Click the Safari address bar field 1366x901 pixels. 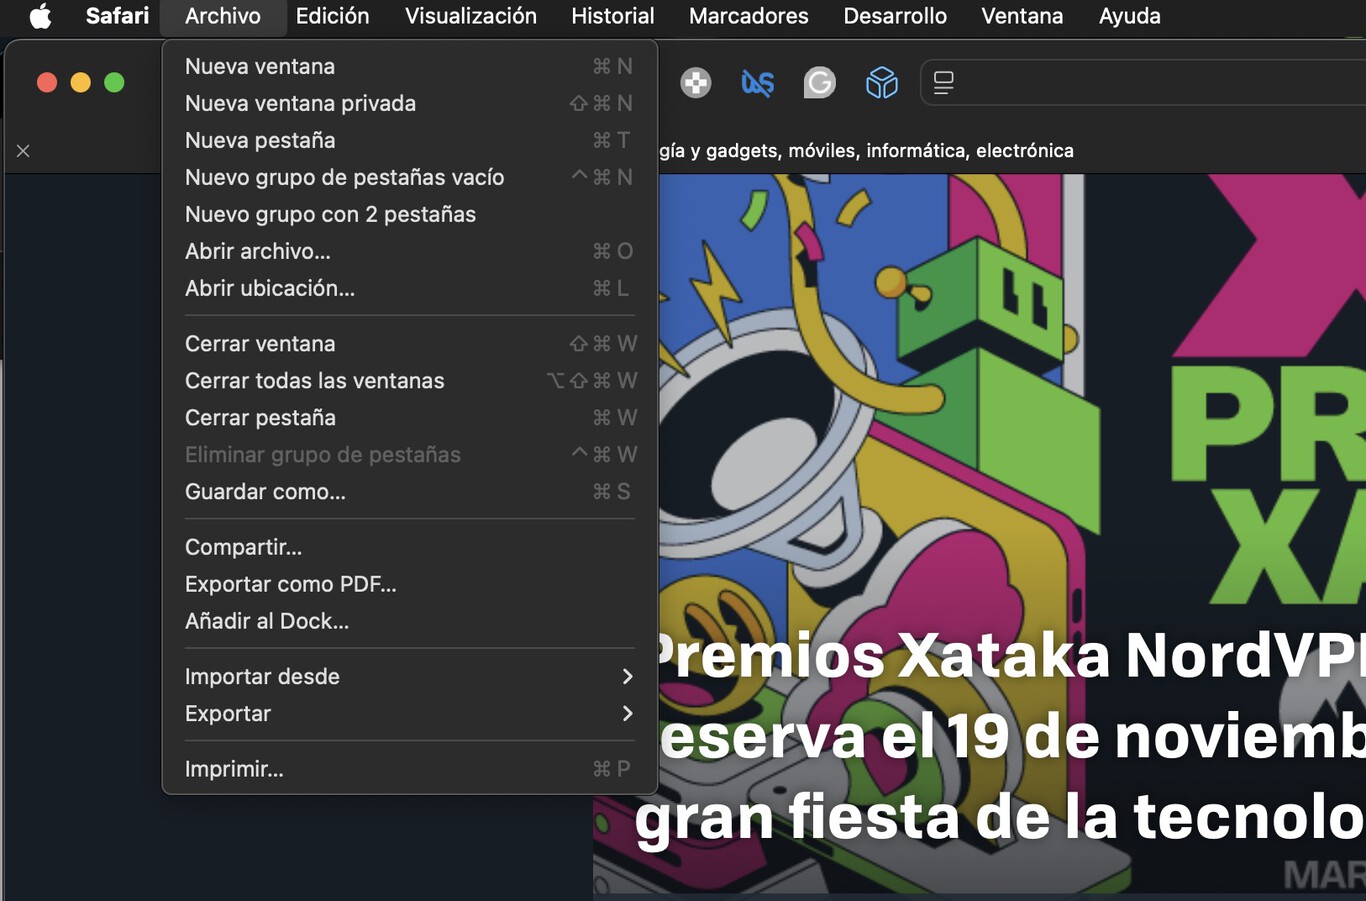(x=1143, y=83)
